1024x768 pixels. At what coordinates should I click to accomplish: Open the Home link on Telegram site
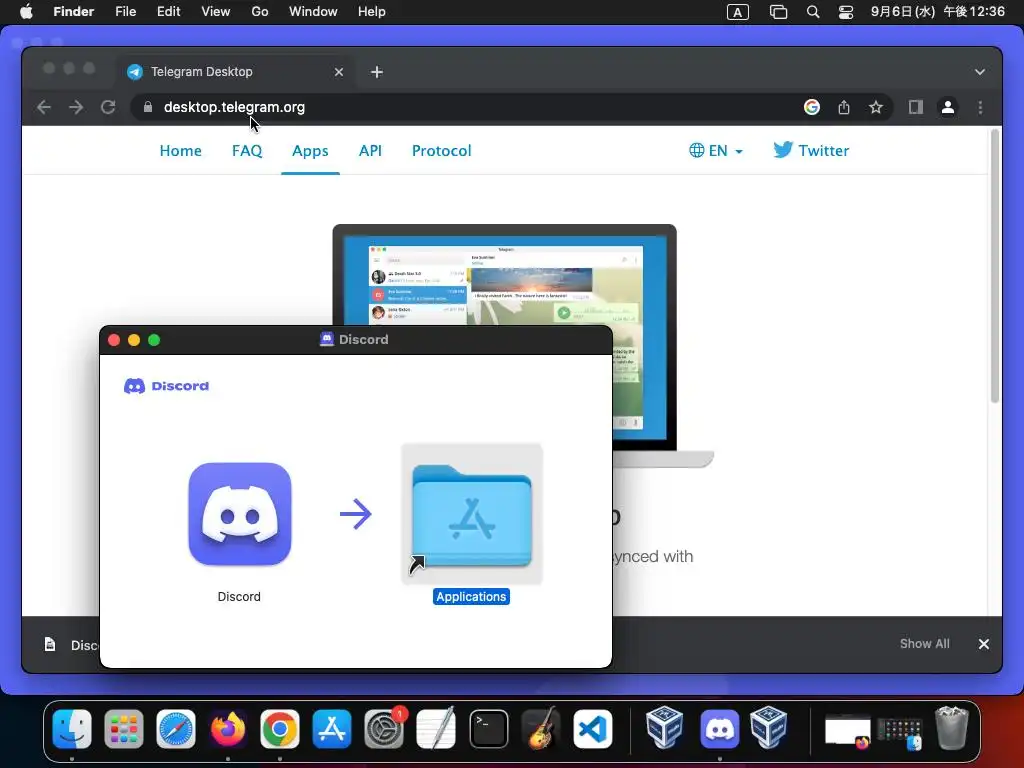[180, 151]
